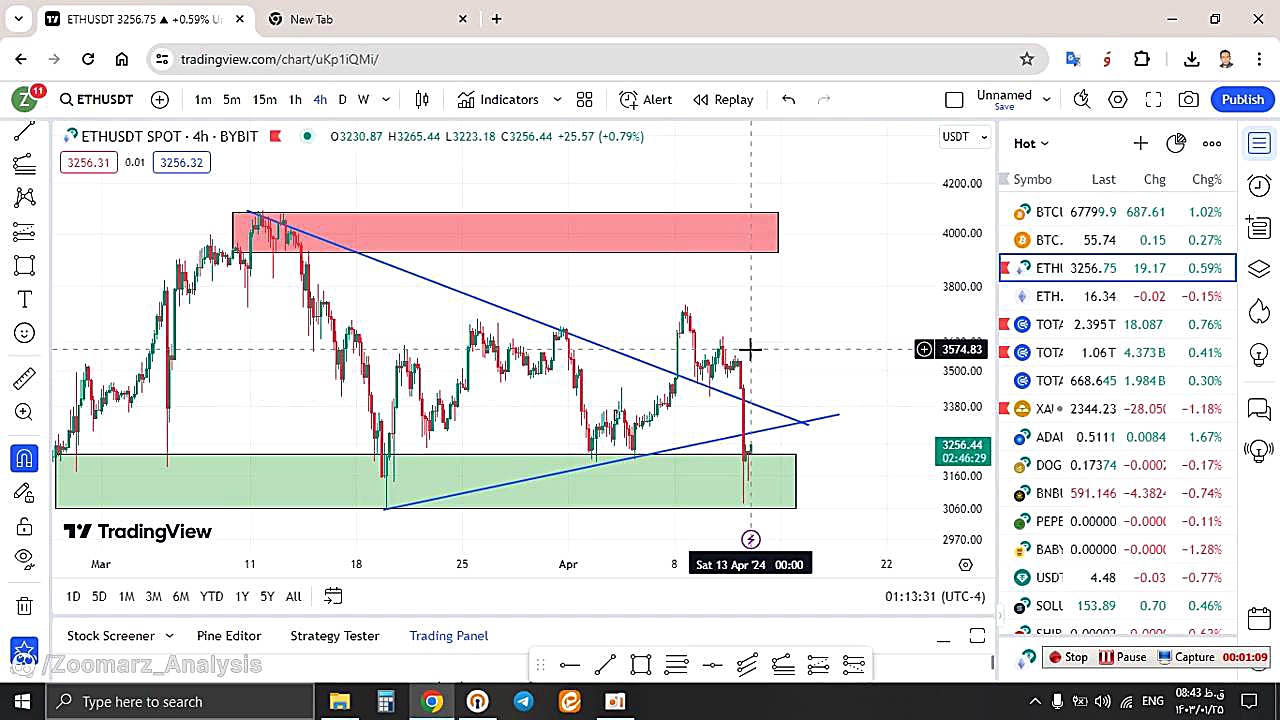The height and width of the screenshot is (720, 1280).
Task: Enter fullscreen mode
Action: (x=1153, y=99)
